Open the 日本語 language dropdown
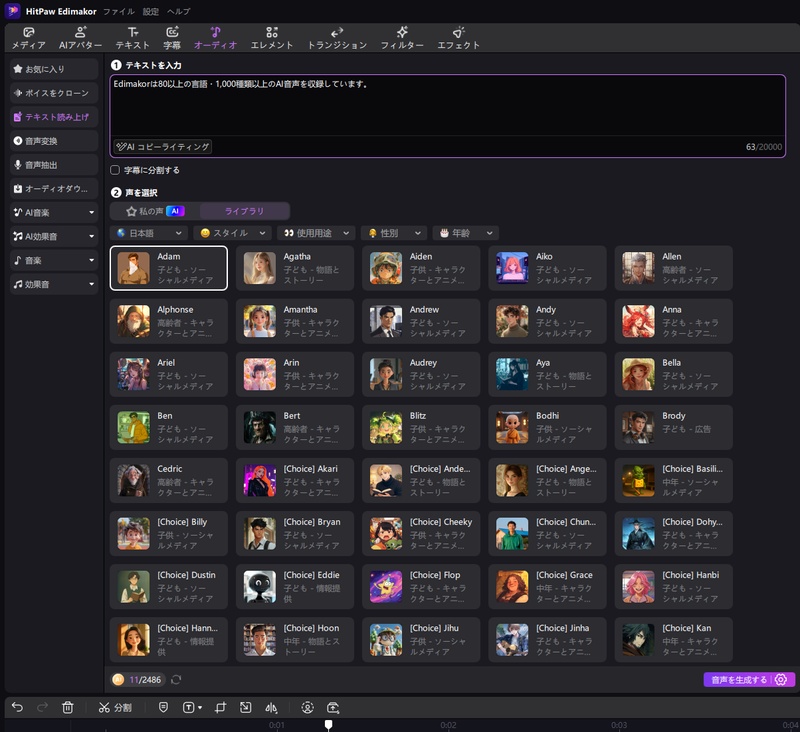The image size is (800, 732). [x=148, y=233]
